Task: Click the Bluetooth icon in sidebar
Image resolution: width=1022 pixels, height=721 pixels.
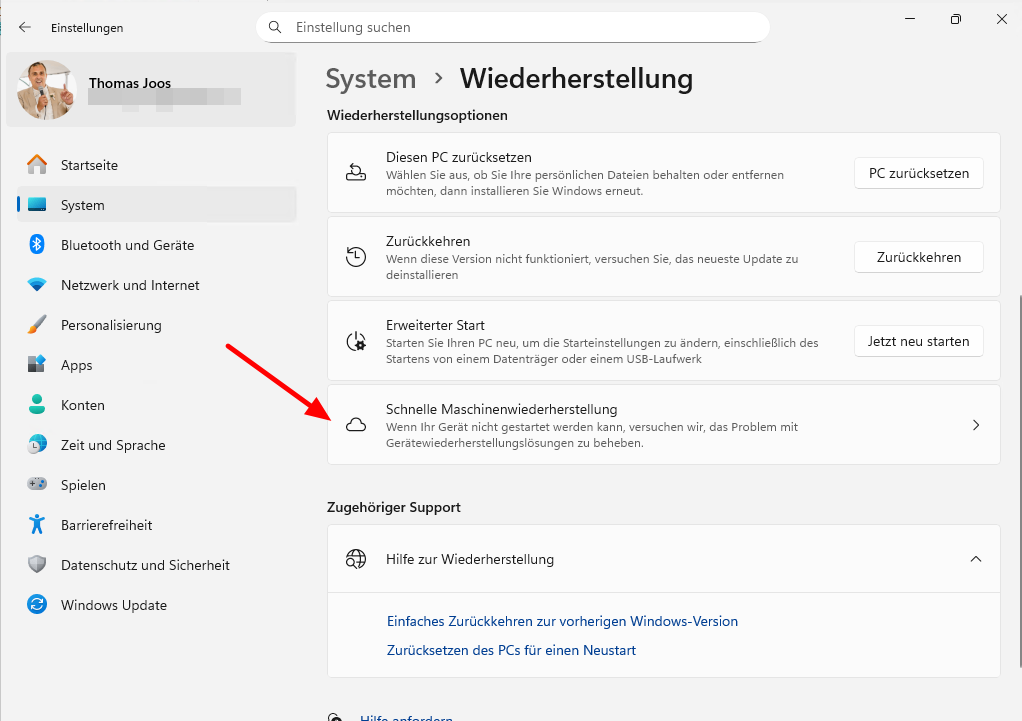Action: coord(37,244)
